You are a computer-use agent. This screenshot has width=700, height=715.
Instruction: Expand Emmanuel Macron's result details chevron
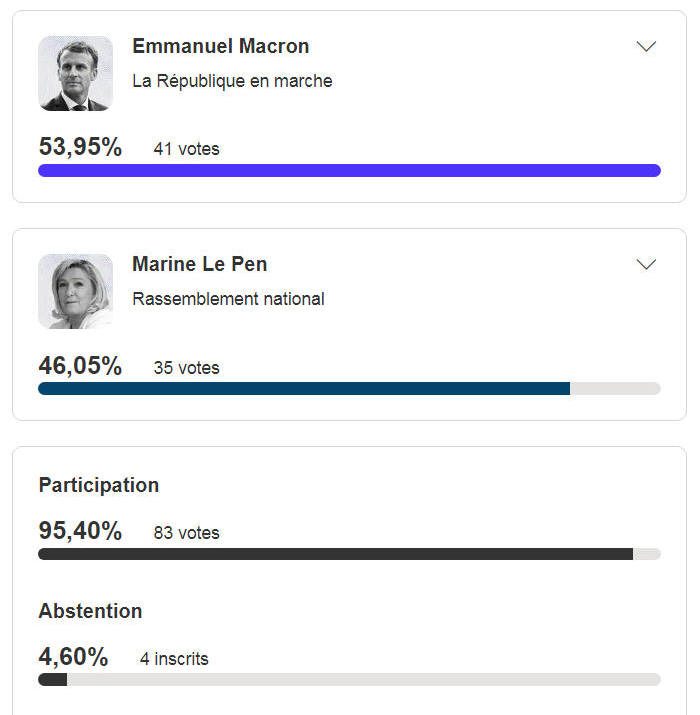pos(646,47)
